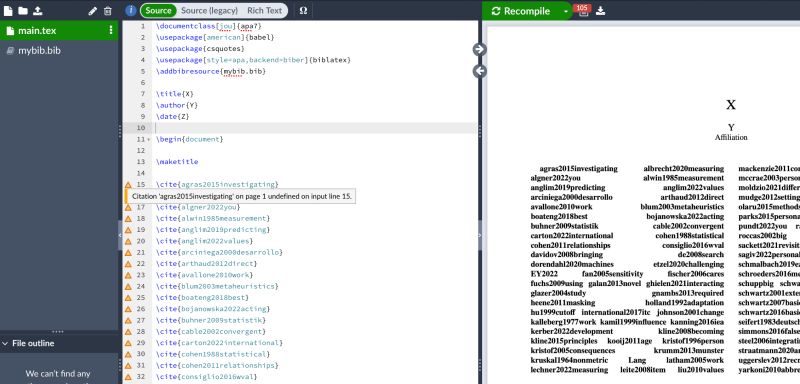Screen dimensions: 800x384
Task: Click the warning triangle on line 31
Action: coord(128,366)
